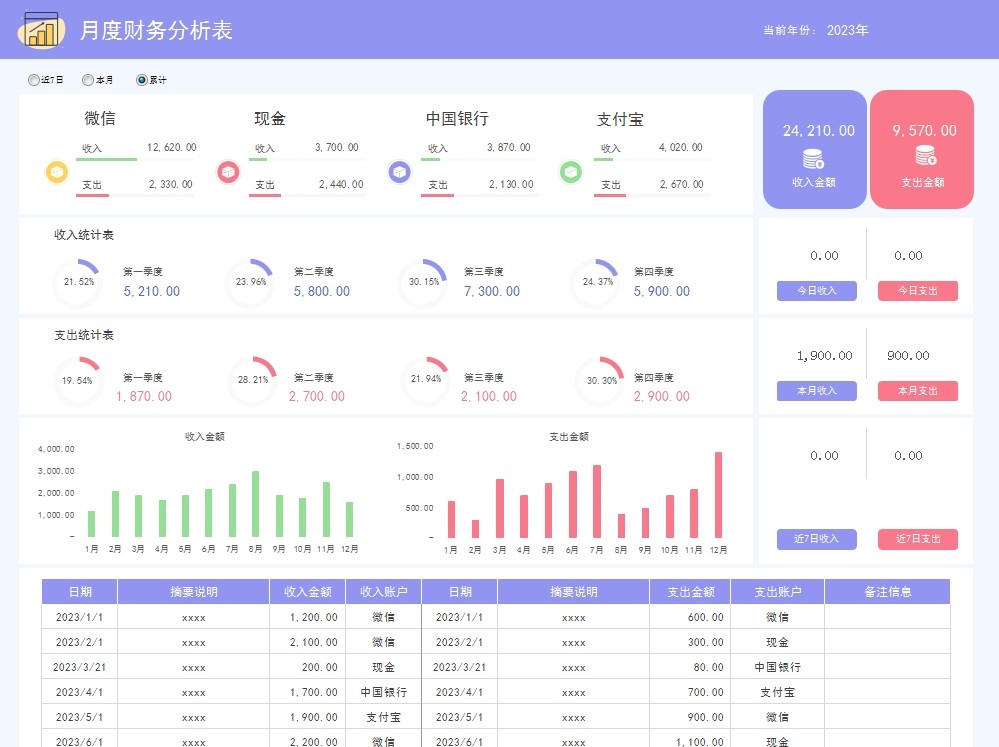This screenshot has height=747, width=999.
Task: Click fourth quarter expense amount 2,900.00
Action: 661,396
